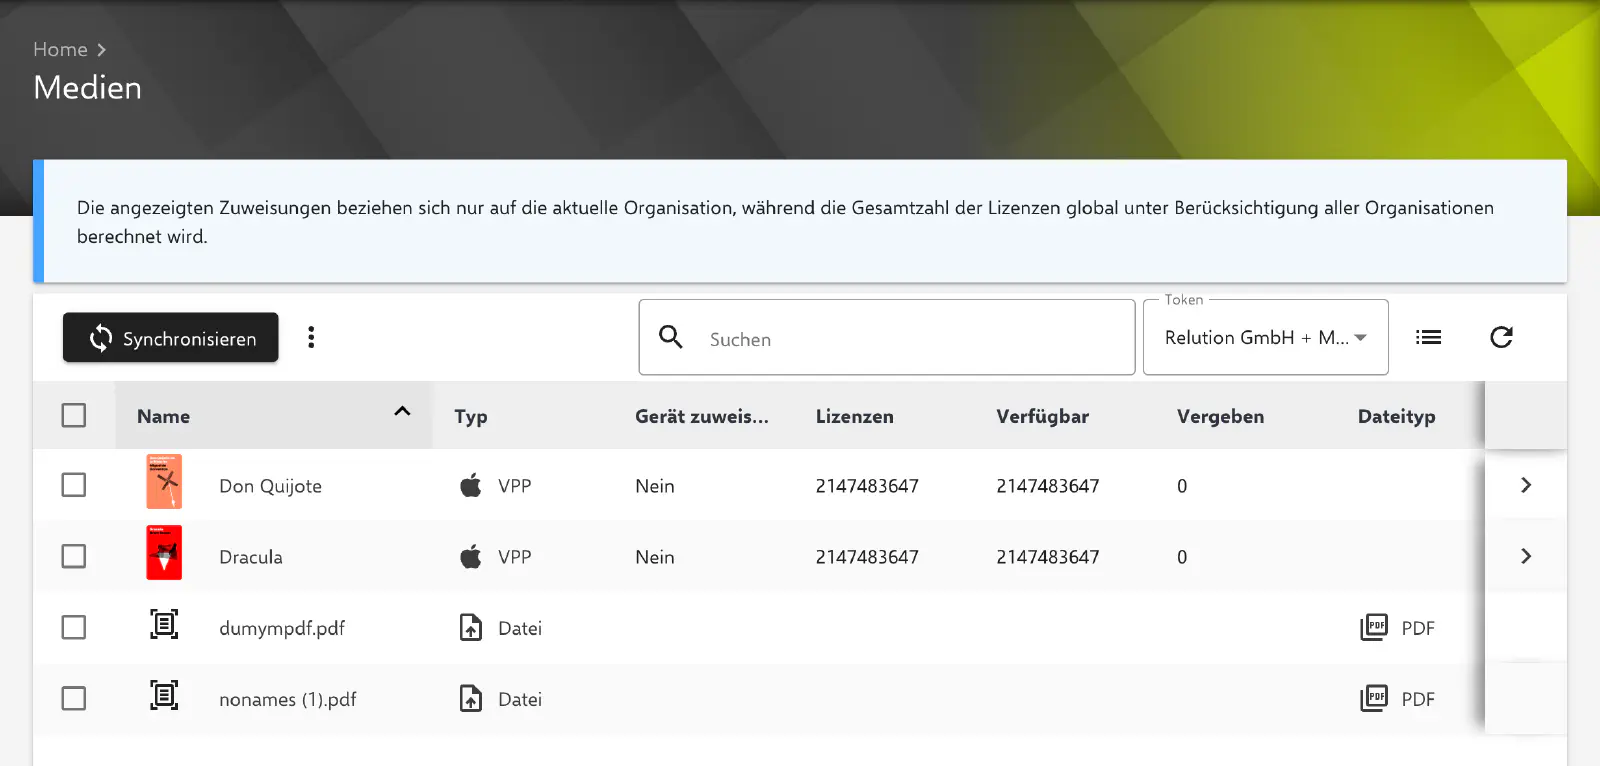Click Verfügbar value 2147483647 for Dracula
Viewport: 1600px width, 766px height.
(1047, 557)
